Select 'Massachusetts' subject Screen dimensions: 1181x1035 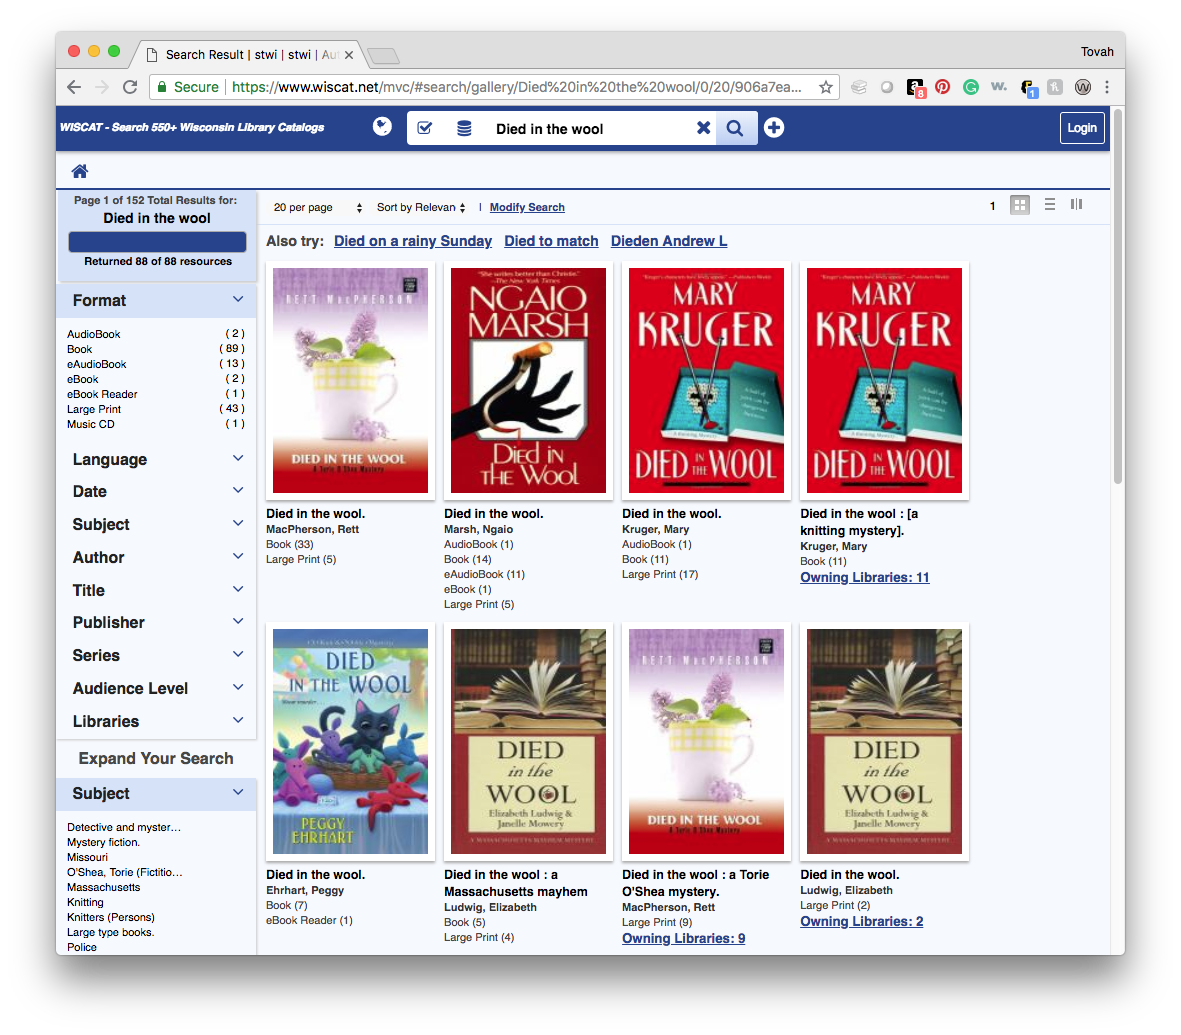pos(103,887)
